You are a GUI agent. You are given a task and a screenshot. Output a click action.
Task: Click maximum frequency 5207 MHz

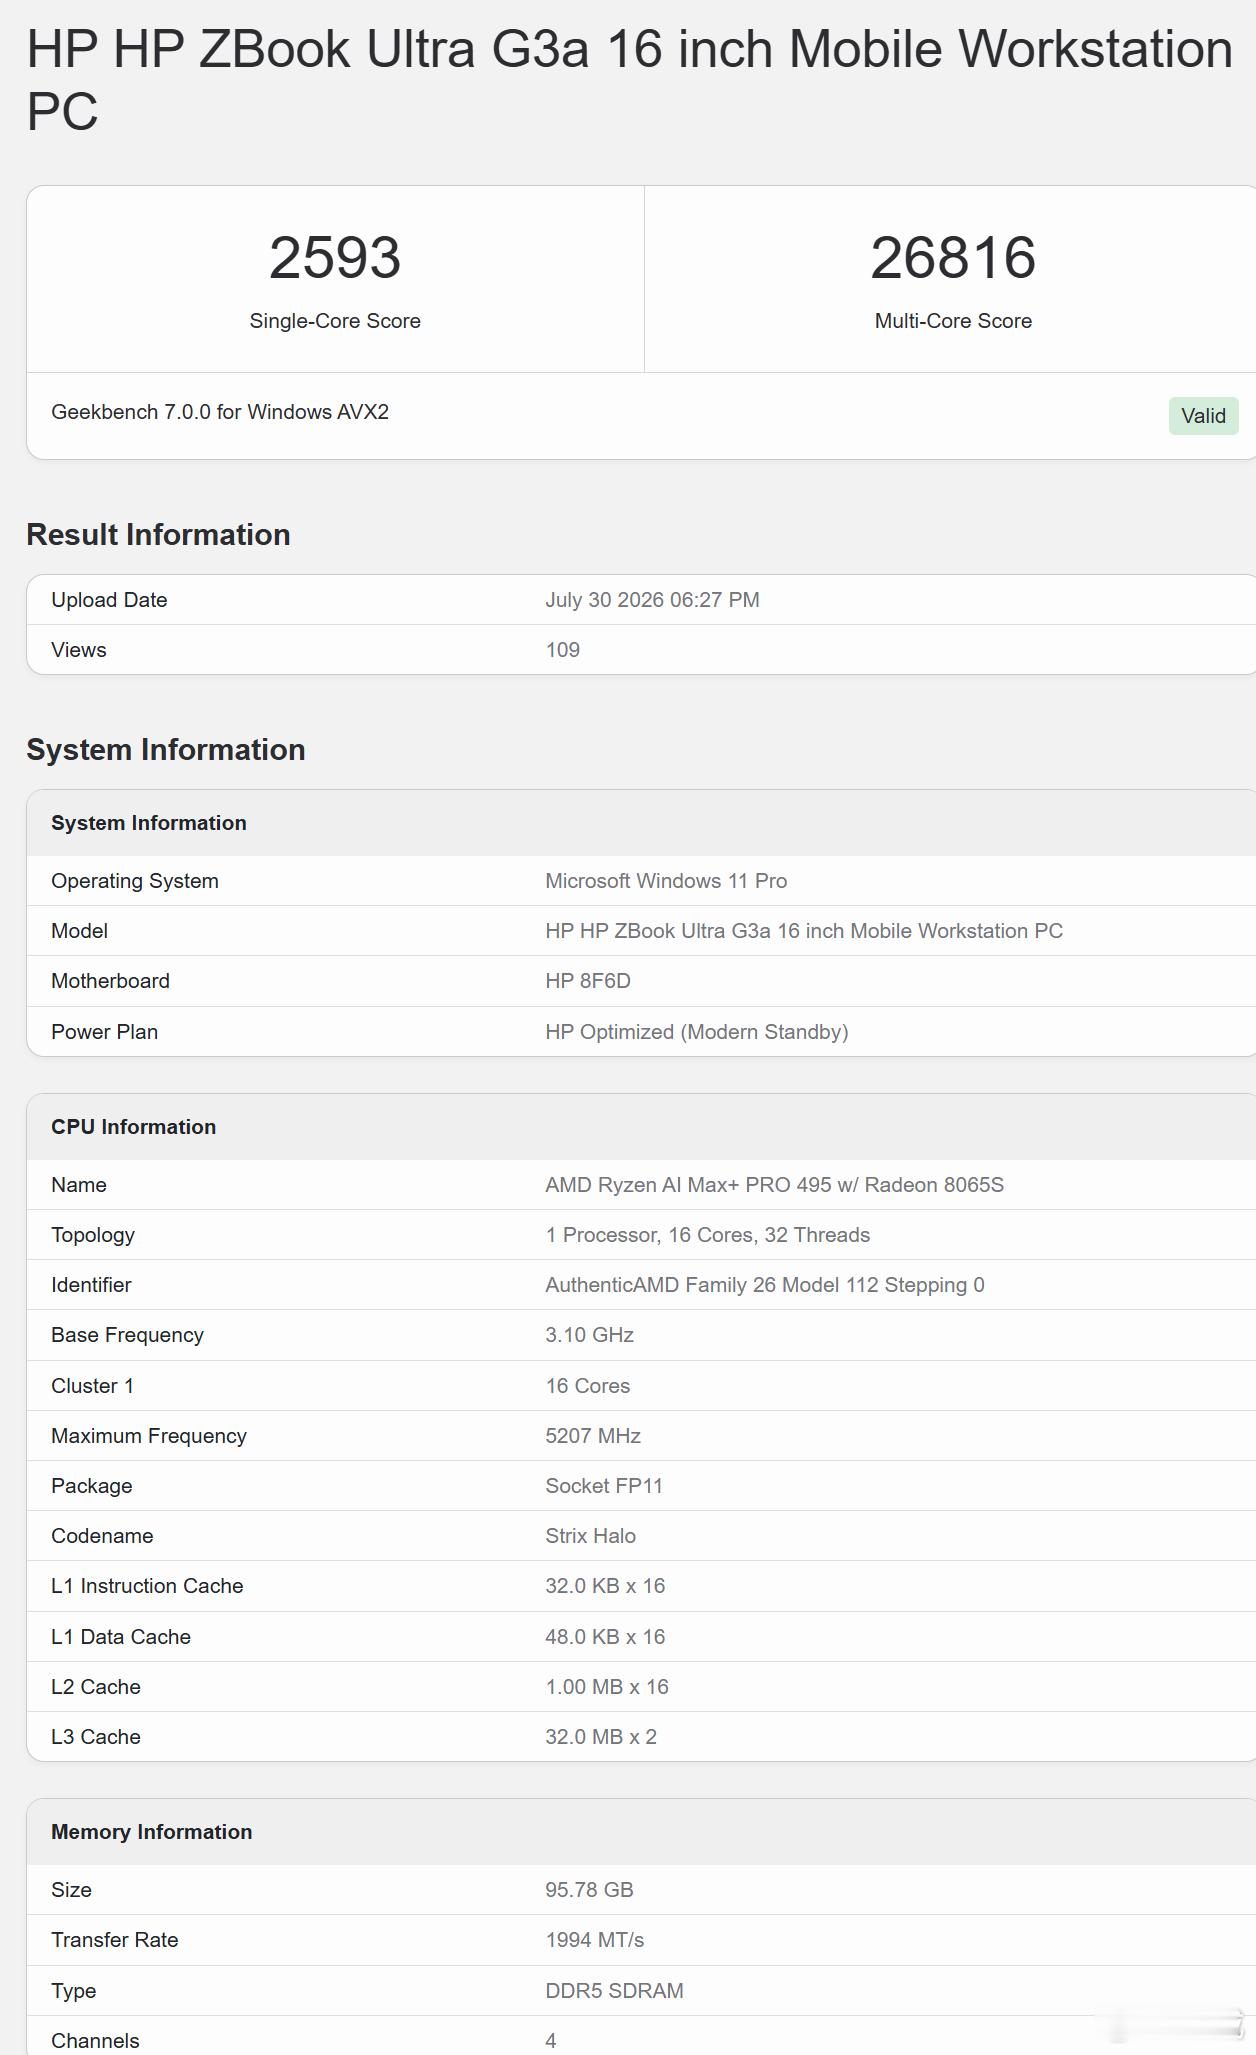pyautogui.click(x=593, y=1436)
